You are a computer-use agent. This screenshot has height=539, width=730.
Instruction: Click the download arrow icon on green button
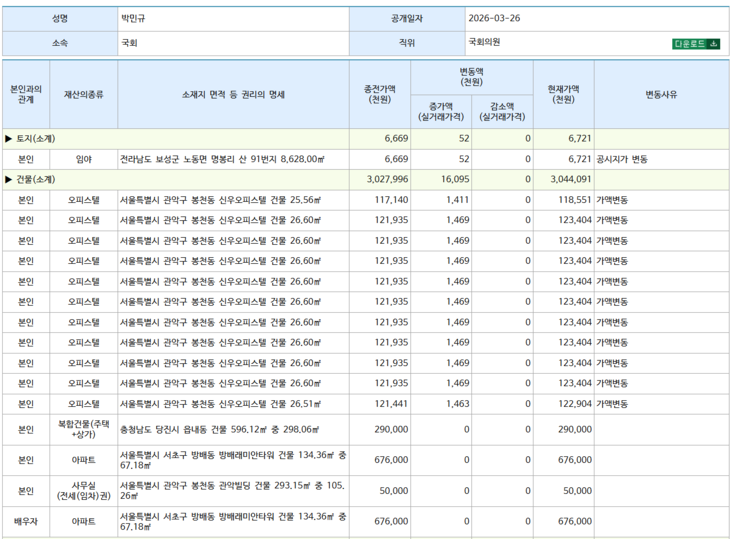pyautogui.click(x=713, y=44)
